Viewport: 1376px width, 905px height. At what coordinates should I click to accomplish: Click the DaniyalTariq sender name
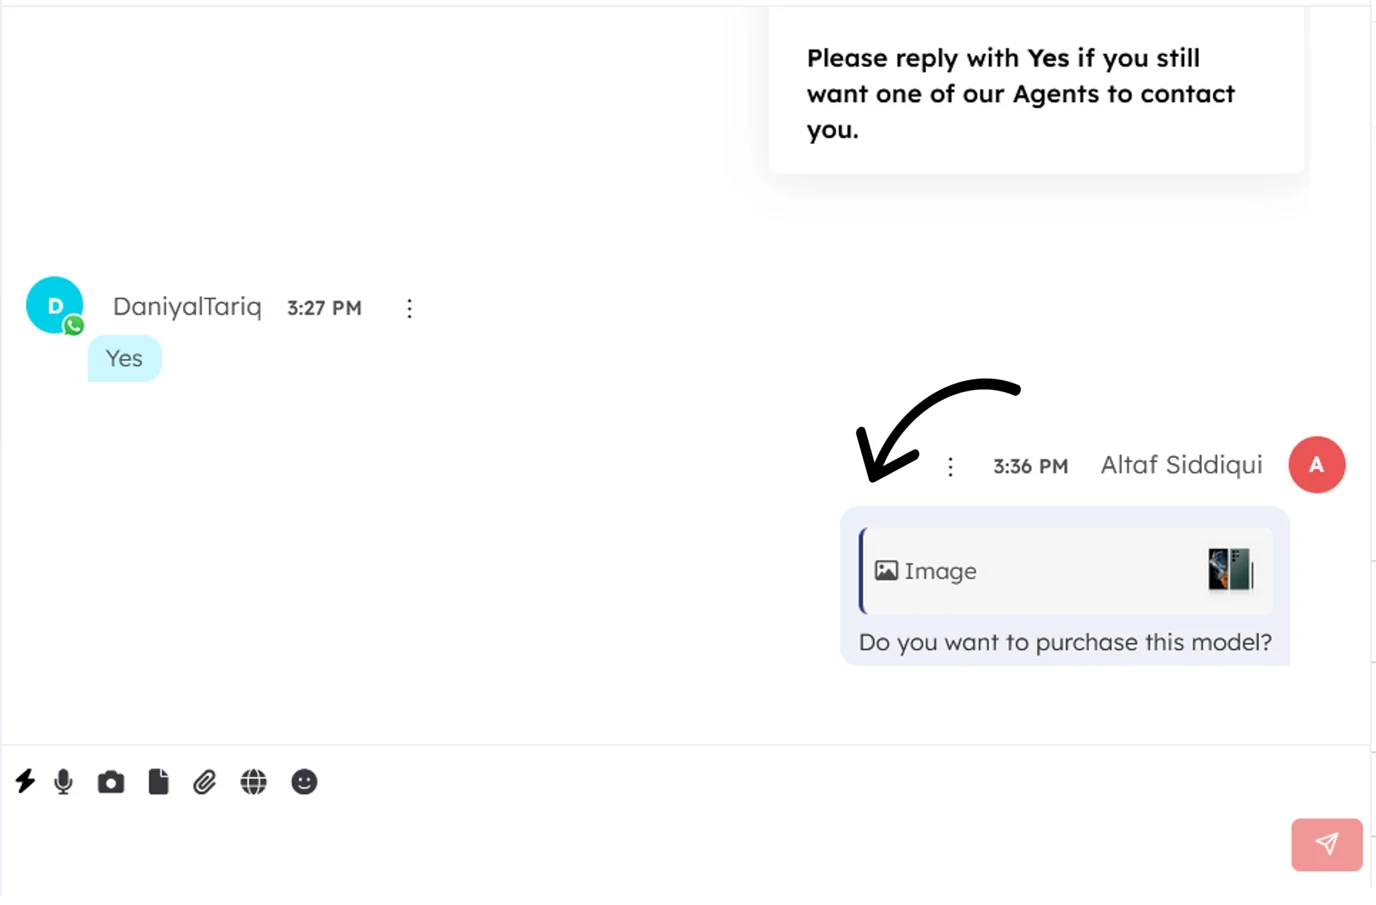tap(187, 307)
